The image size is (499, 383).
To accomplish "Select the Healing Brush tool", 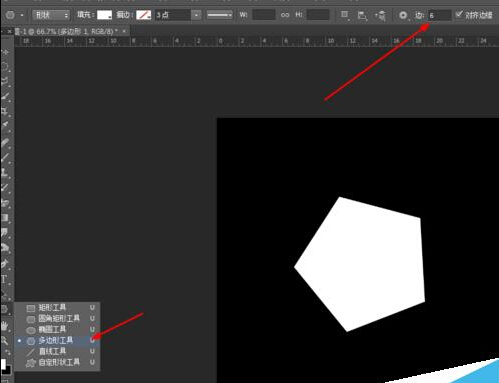I will (x=5, y=143).
